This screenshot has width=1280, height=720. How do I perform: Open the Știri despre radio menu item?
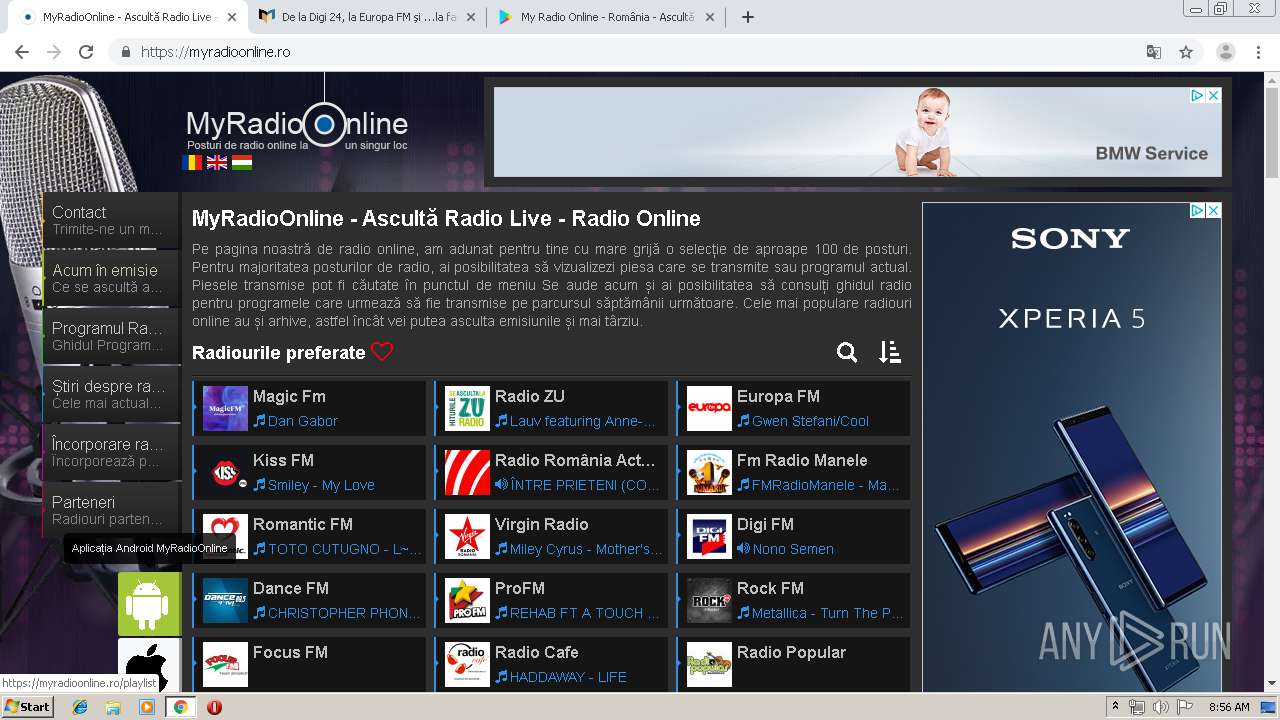(110, 394)
